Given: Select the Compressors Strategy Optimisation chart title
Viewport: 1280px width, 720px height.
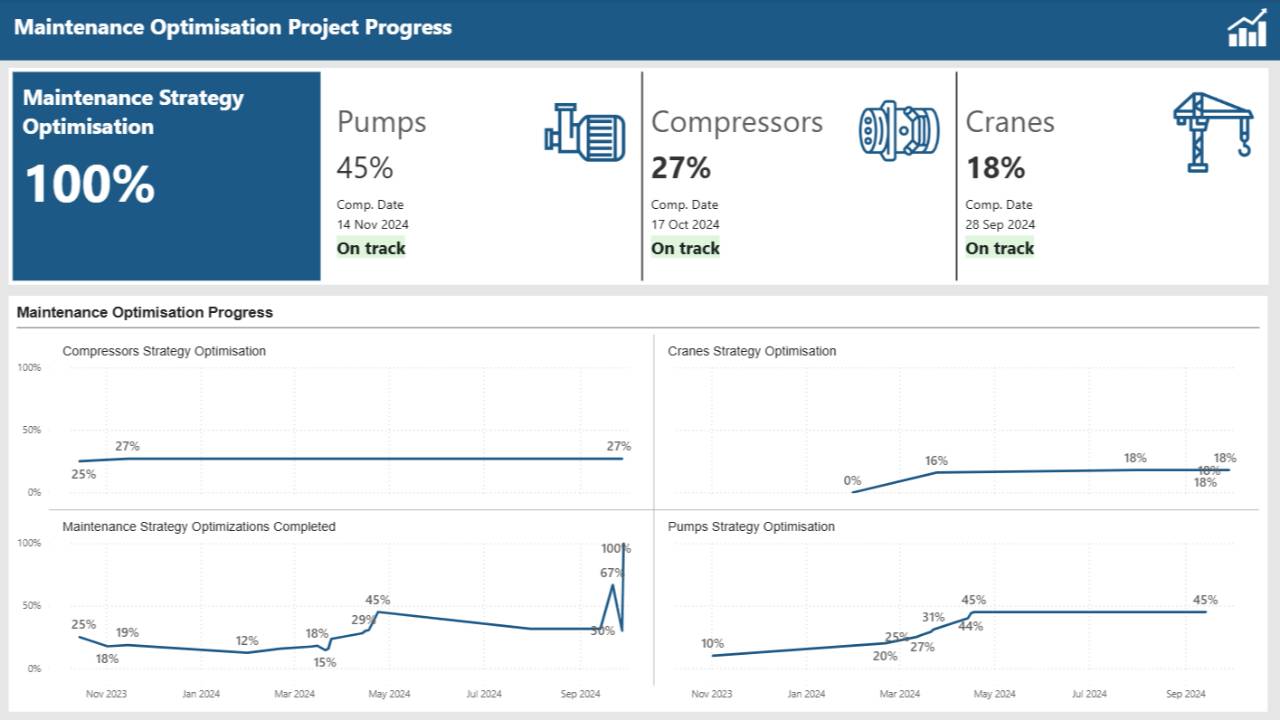Looking at the screenshot, I should [164, 351].
